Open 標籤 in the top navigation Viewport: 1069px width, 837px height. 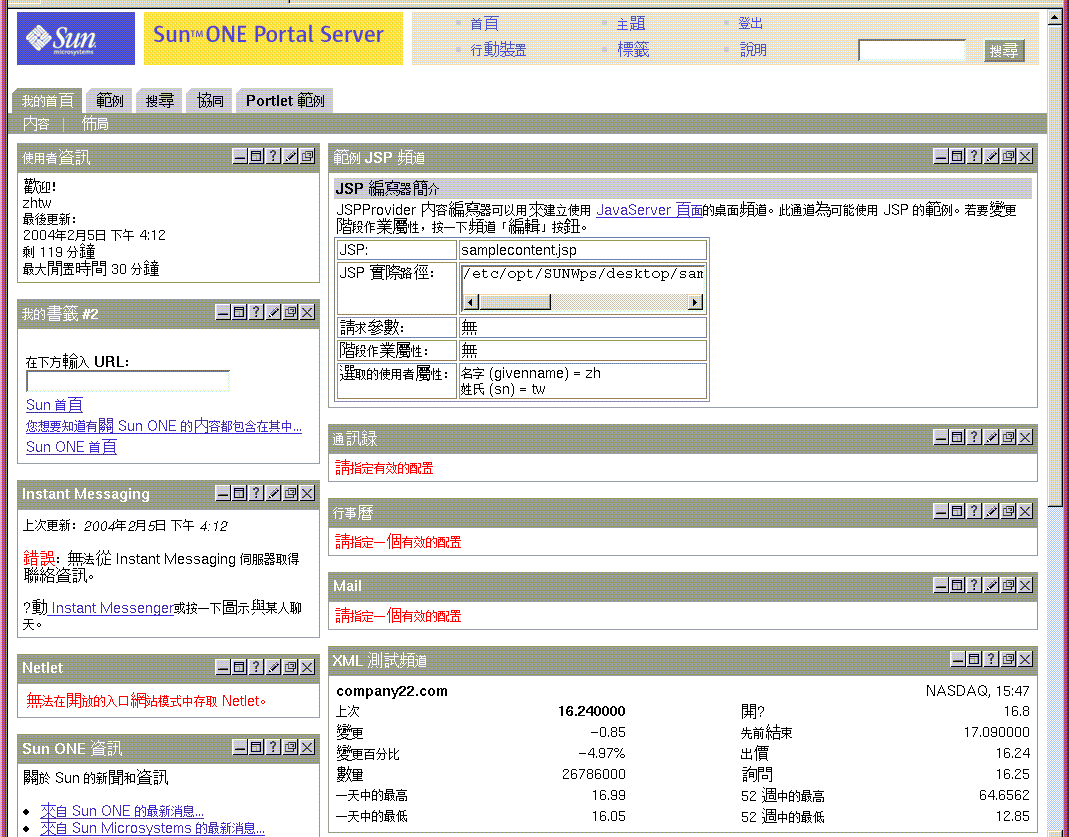point(633,50)
